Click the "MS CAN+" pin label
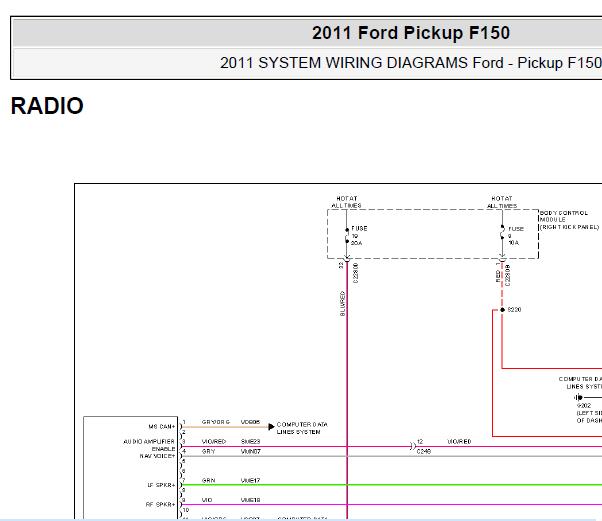This screenshot has height=521, width=602. click(162, 427)
